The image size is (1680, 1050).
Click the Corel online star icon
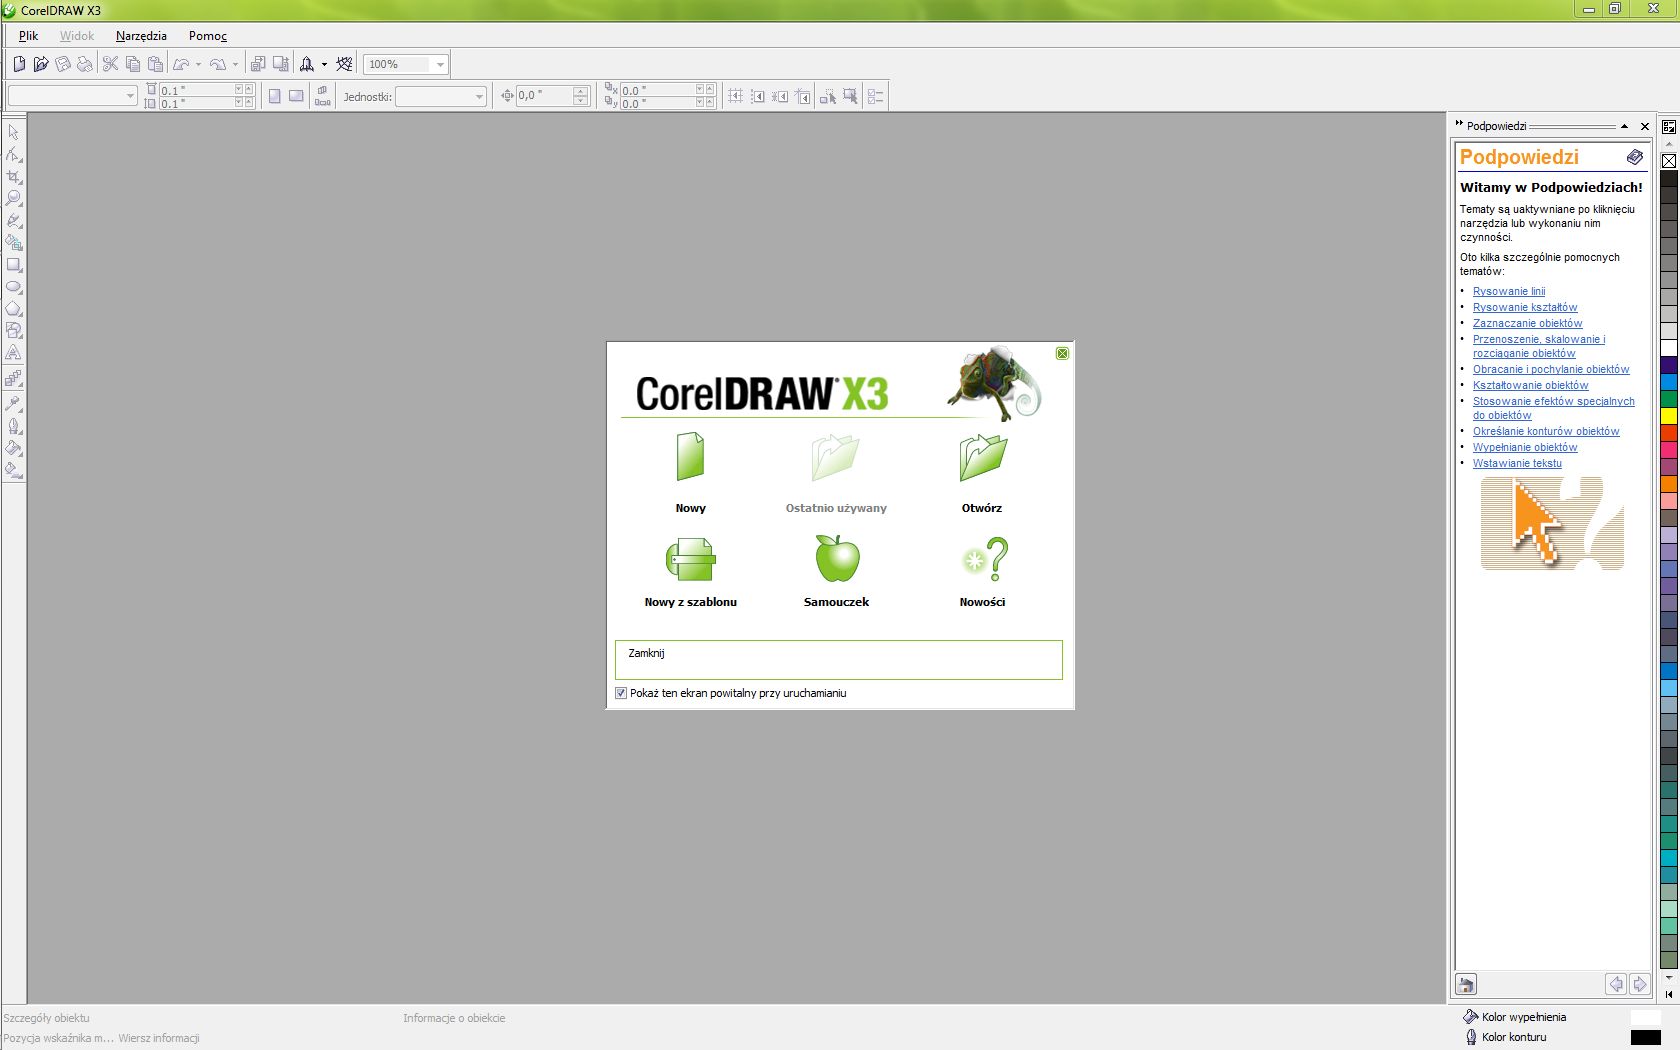click(344, 64)
